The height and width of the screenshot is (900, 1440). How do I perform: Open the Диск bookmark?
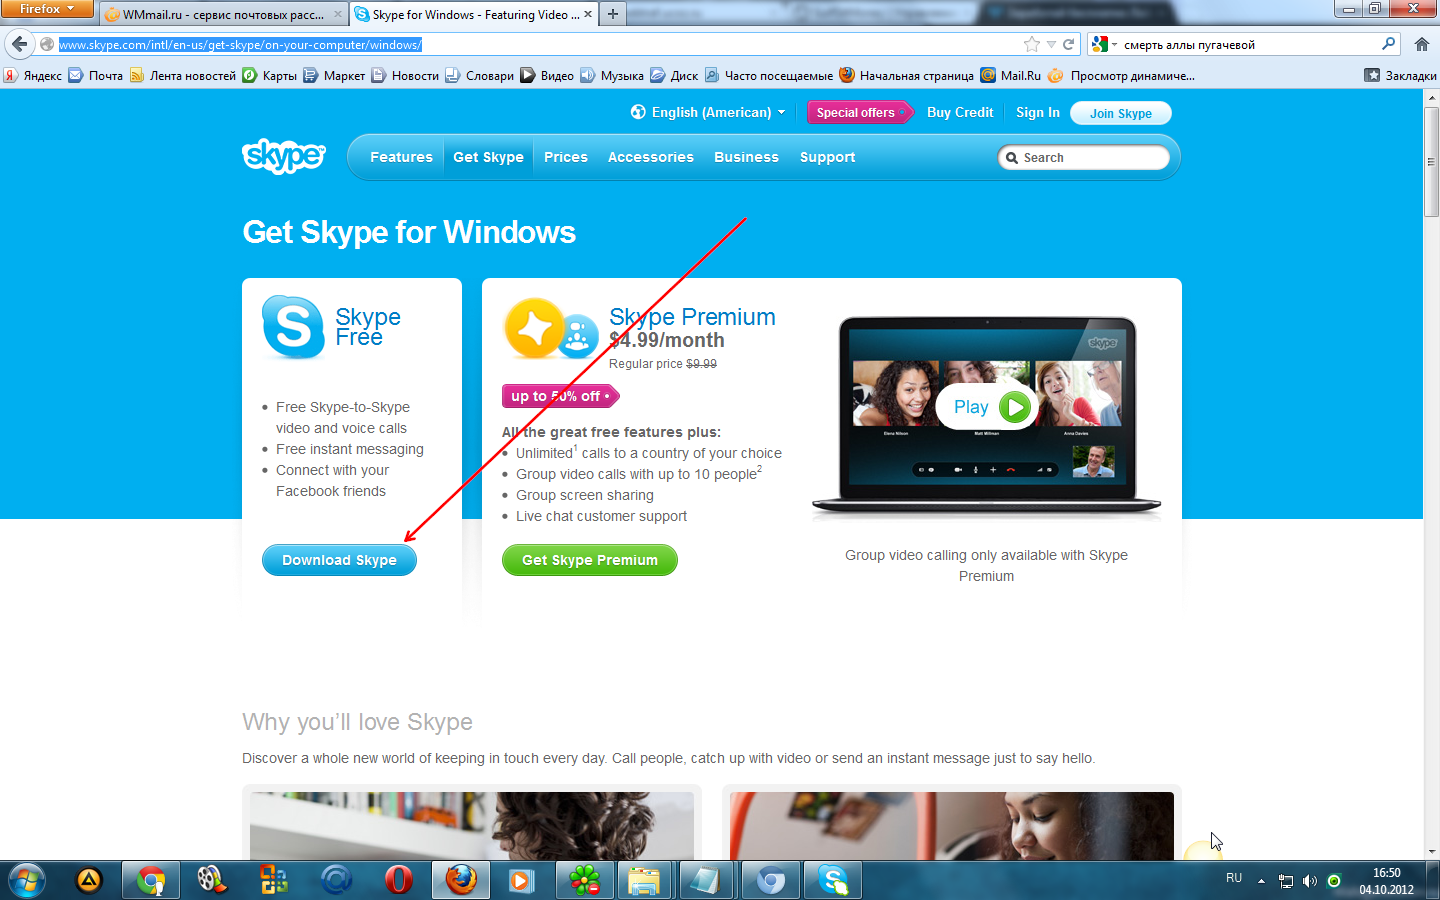tap(674, 75)
